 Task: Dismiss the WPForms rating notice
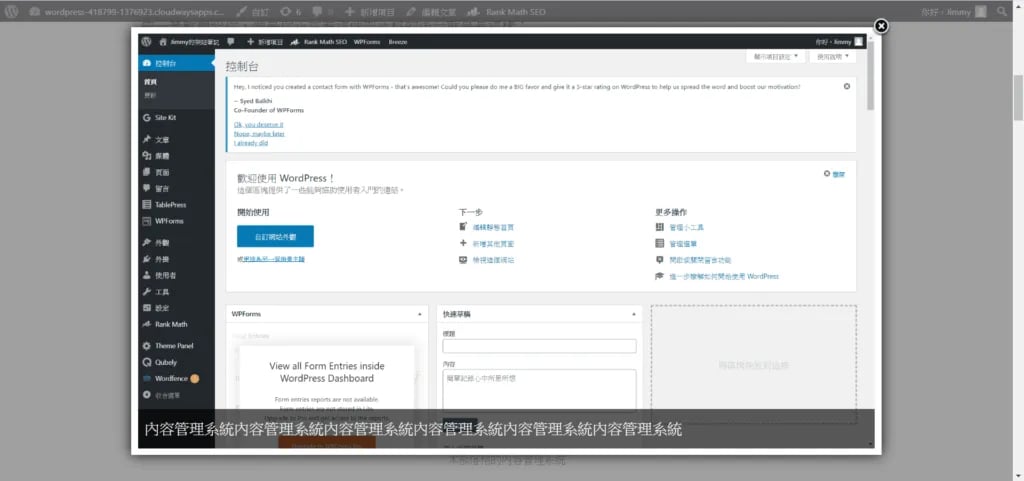coord(847,86)
